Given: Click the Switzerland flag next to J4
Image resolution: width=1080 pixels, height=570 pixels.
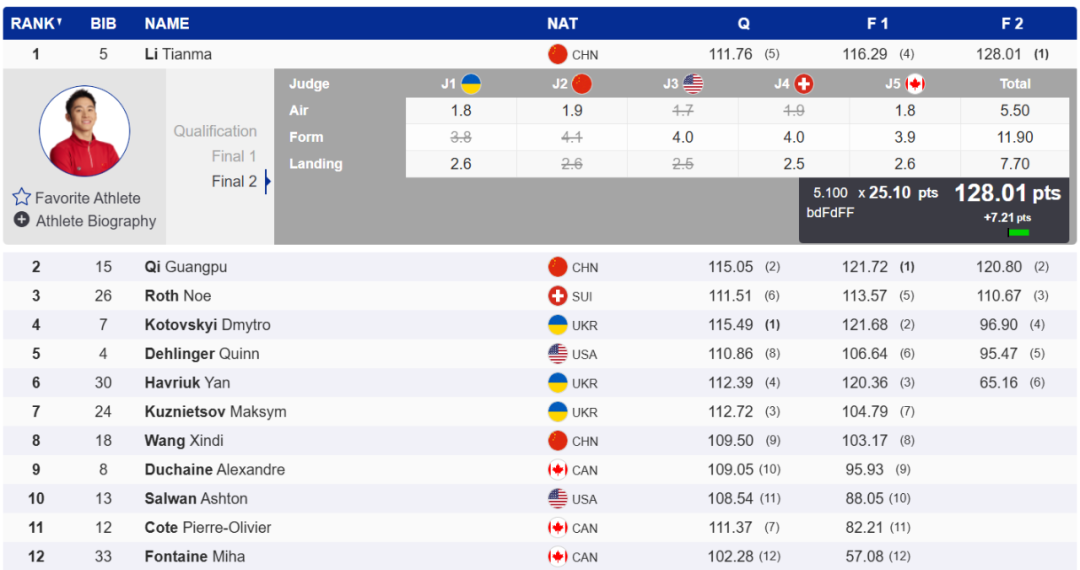Looking at the screenshot, I should (803, 84).
